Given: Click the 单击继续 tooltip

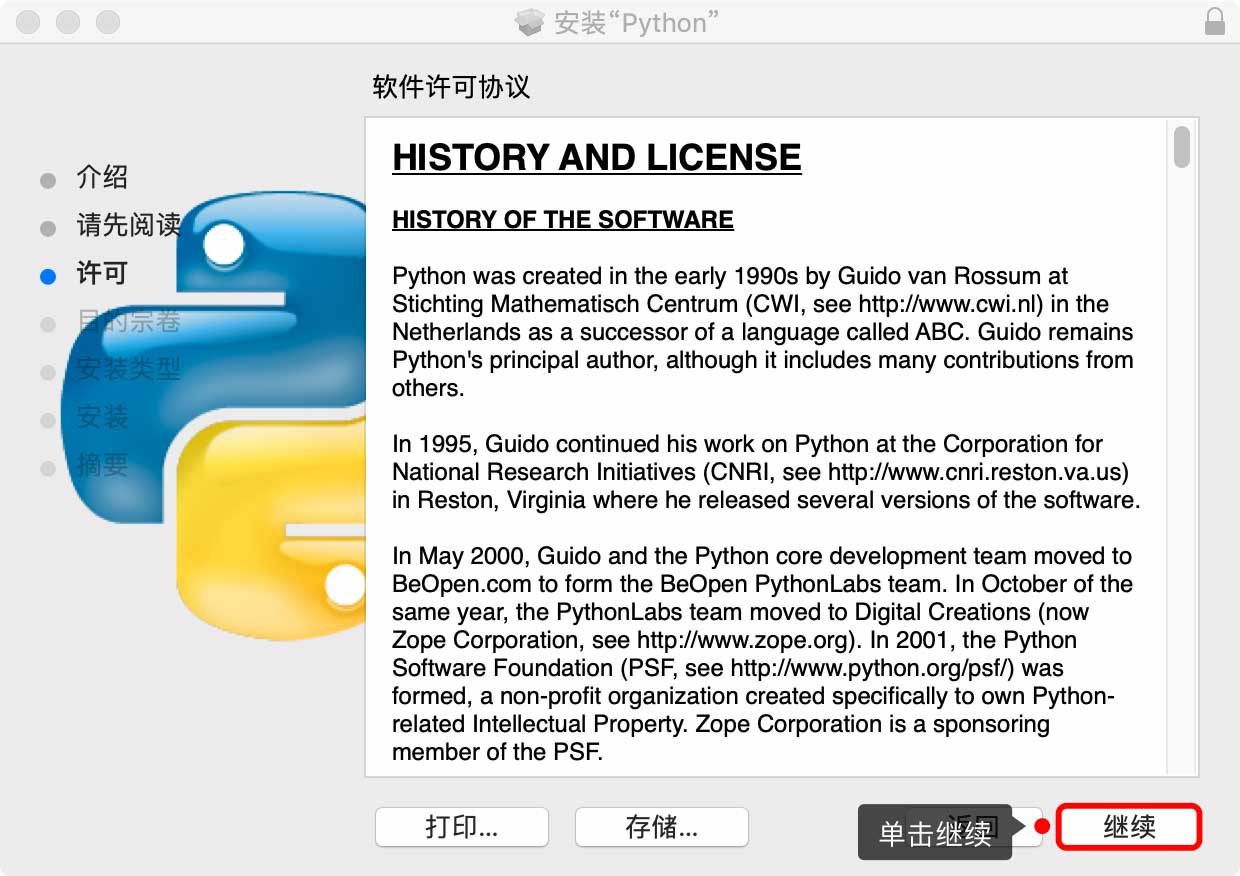Looking at the screenshot, I should click(x=934, y=833).
